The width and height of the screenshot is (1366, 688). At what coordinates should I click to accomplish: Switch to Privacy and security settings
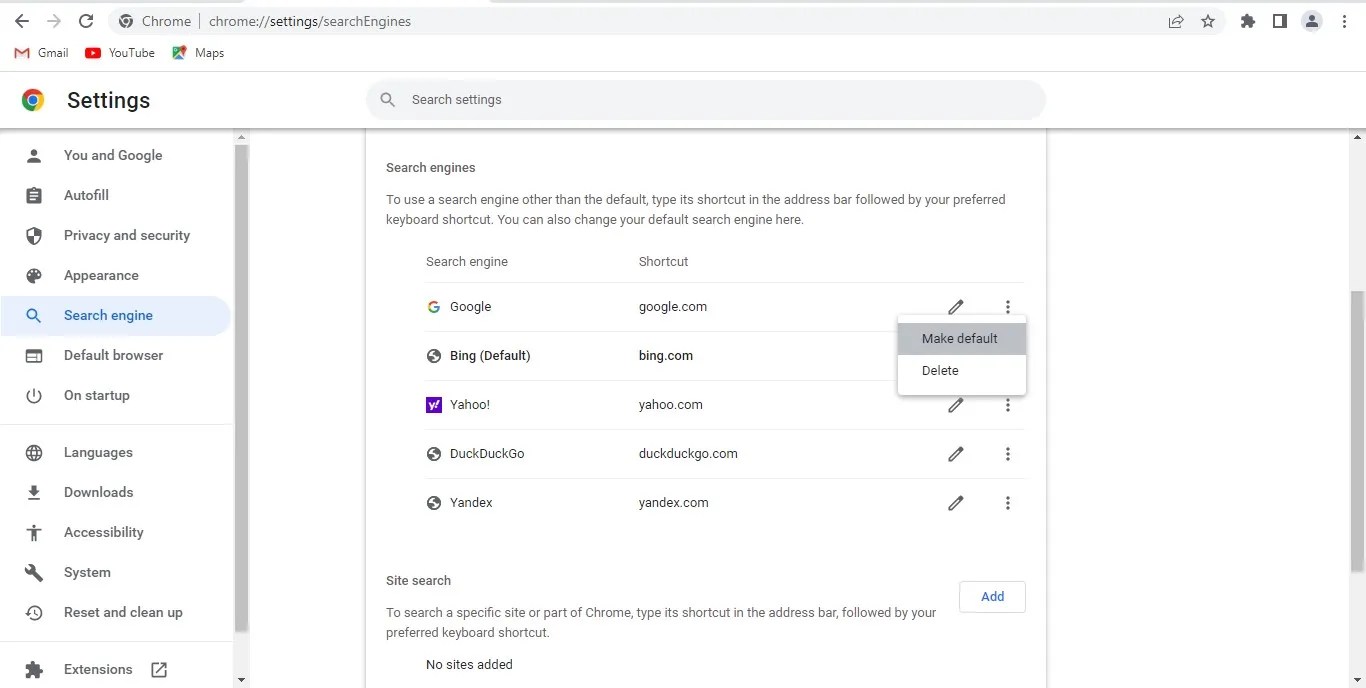(126, 235)
